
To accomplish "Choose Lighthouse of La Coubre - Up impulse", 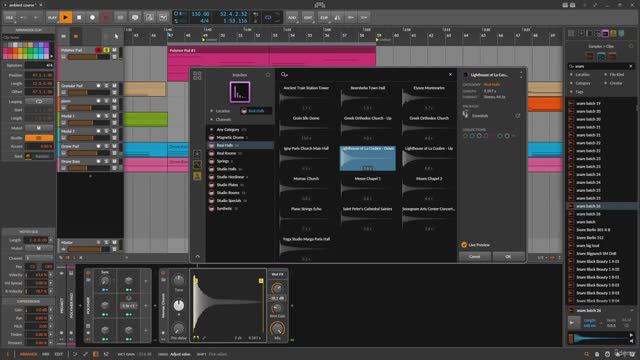I will [429, 158].
